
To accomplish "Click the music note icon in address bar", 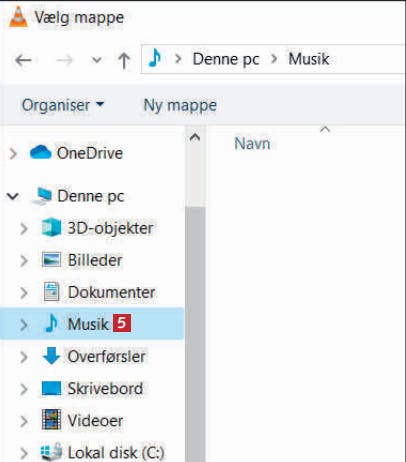I will (x=155, y=58).
